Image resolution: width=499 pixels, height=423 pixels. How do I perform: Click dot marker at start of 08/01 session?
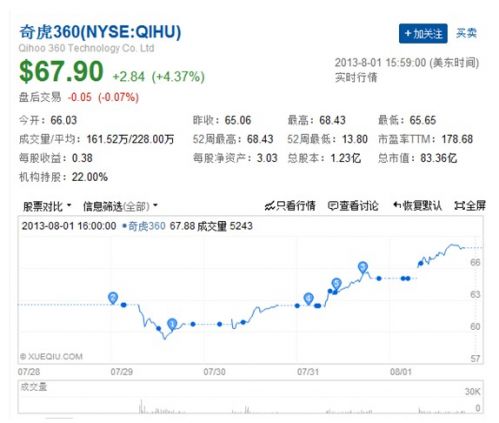[421, 264]
